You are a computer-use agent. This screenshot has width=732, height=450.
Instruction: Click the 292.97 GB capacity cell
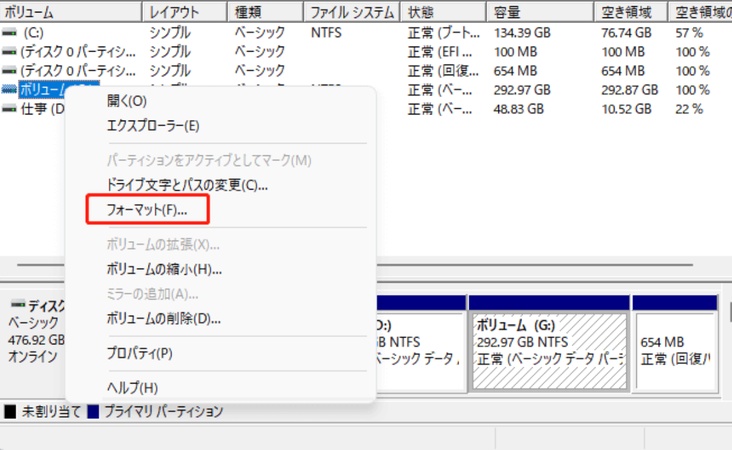(522, 90)
